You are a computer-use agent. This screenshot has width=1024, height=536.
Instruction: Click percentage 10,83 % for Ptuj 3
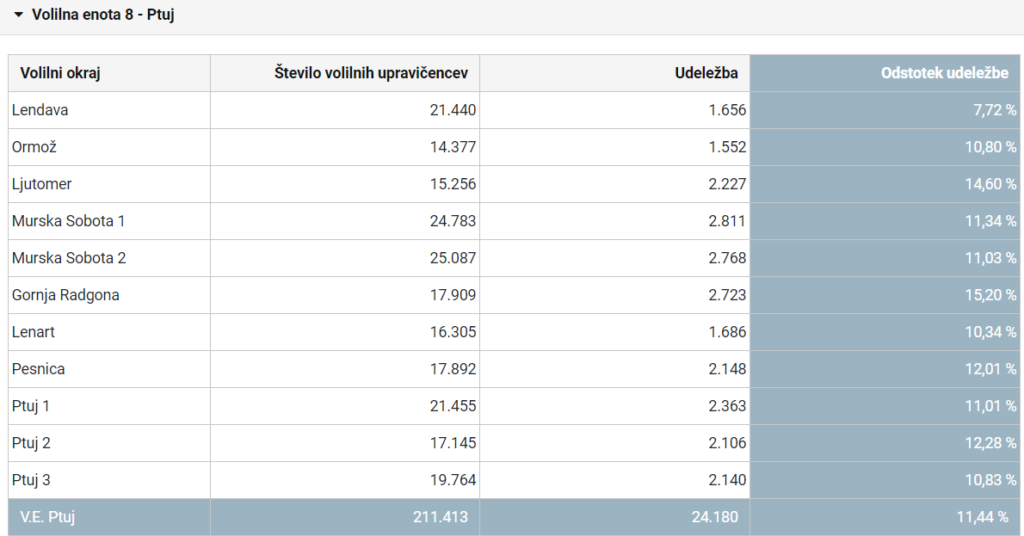point(991,480)
